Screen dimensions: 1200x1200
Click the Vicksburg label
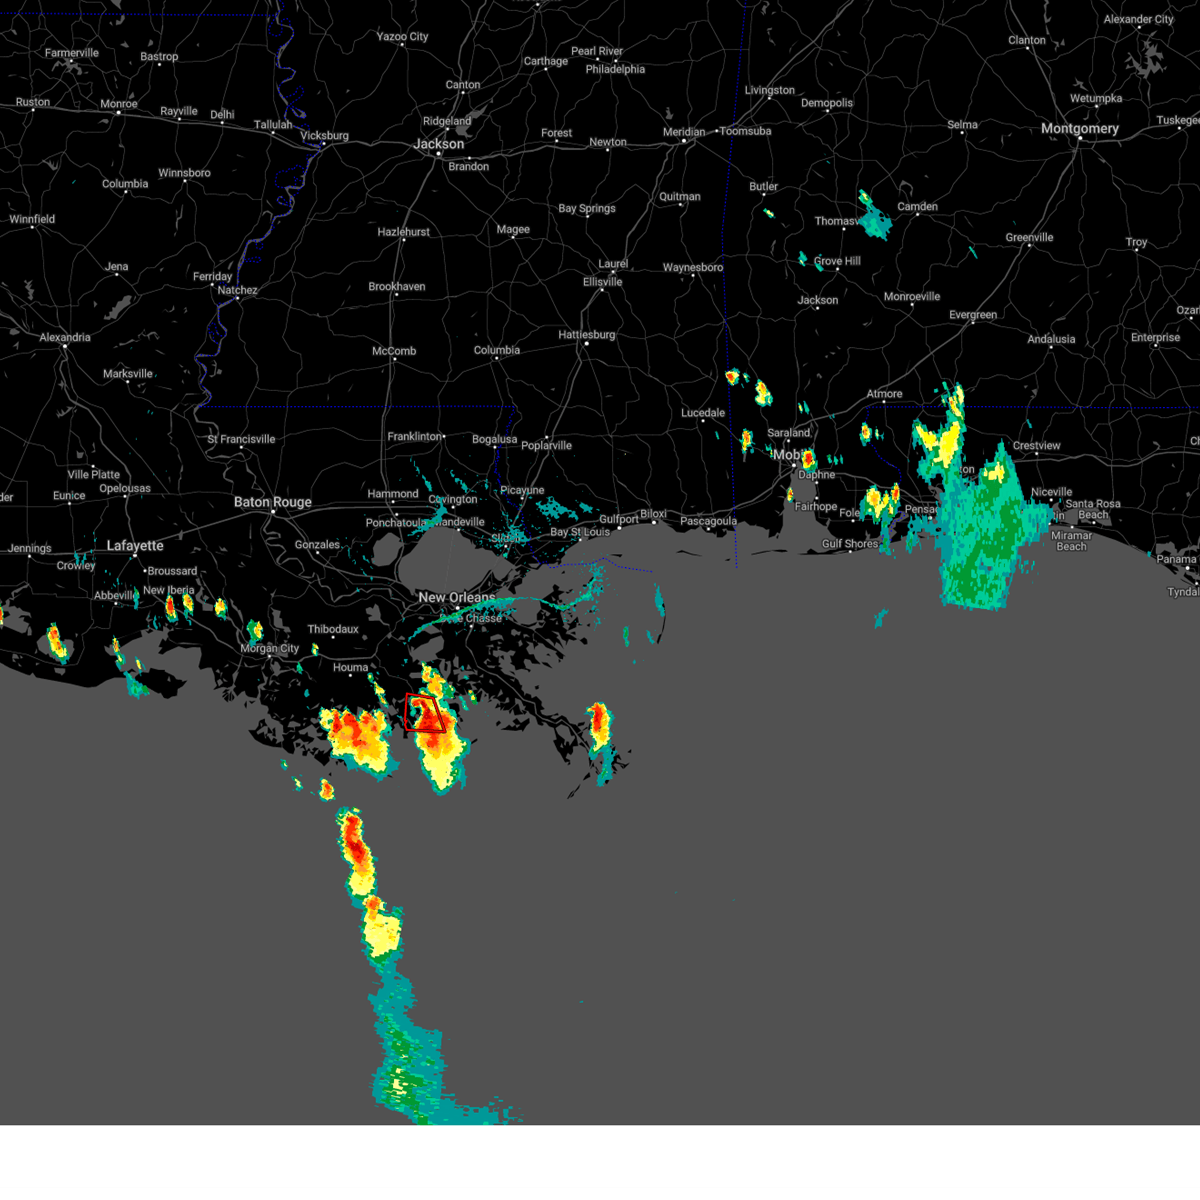327,135
